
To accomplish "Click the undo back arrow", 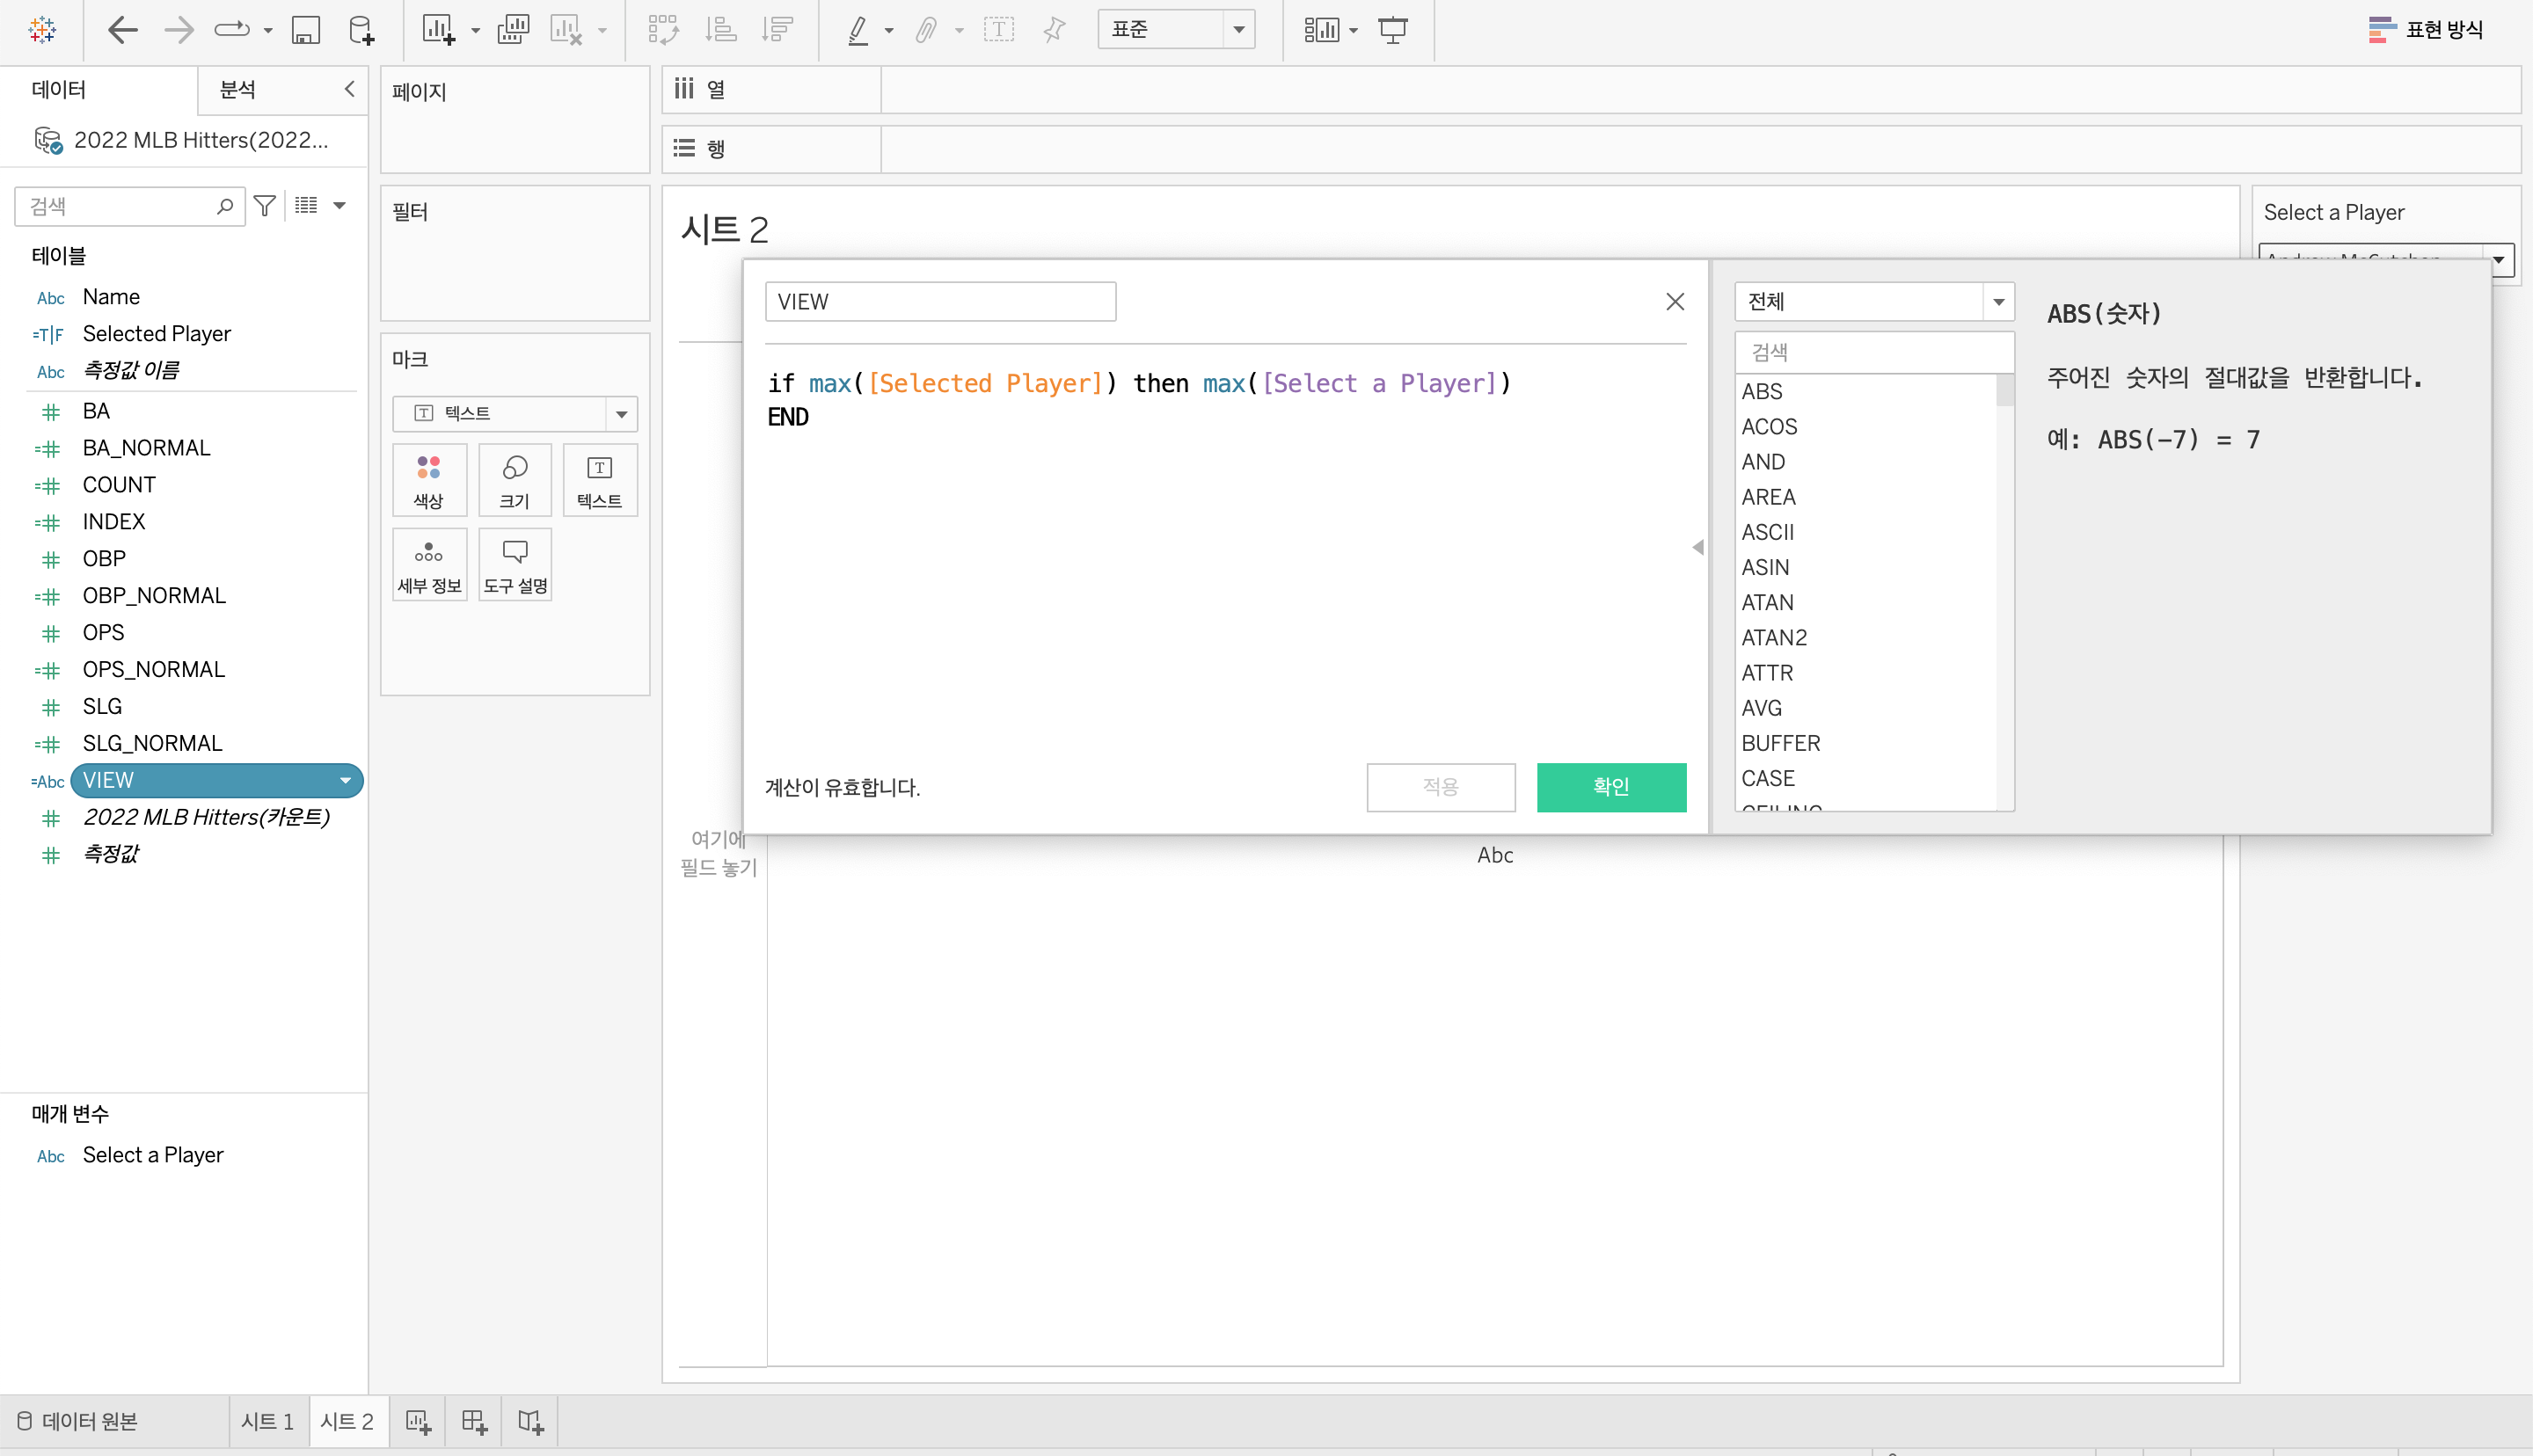I will tap(122, 30).
